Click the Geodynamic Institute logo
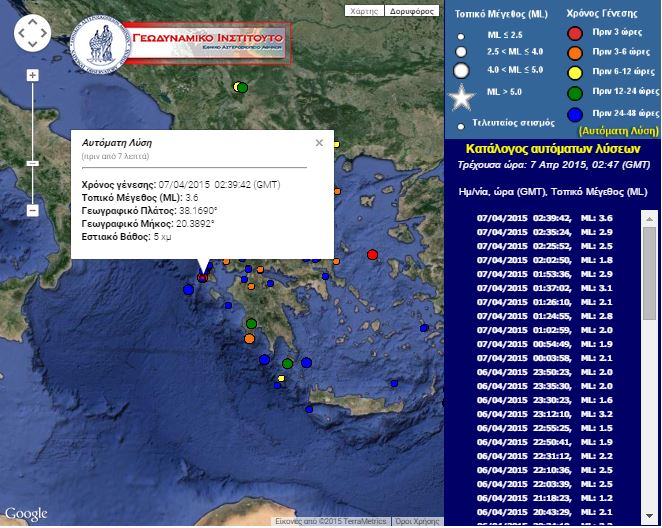662x528 pixels. coord(191,40)
